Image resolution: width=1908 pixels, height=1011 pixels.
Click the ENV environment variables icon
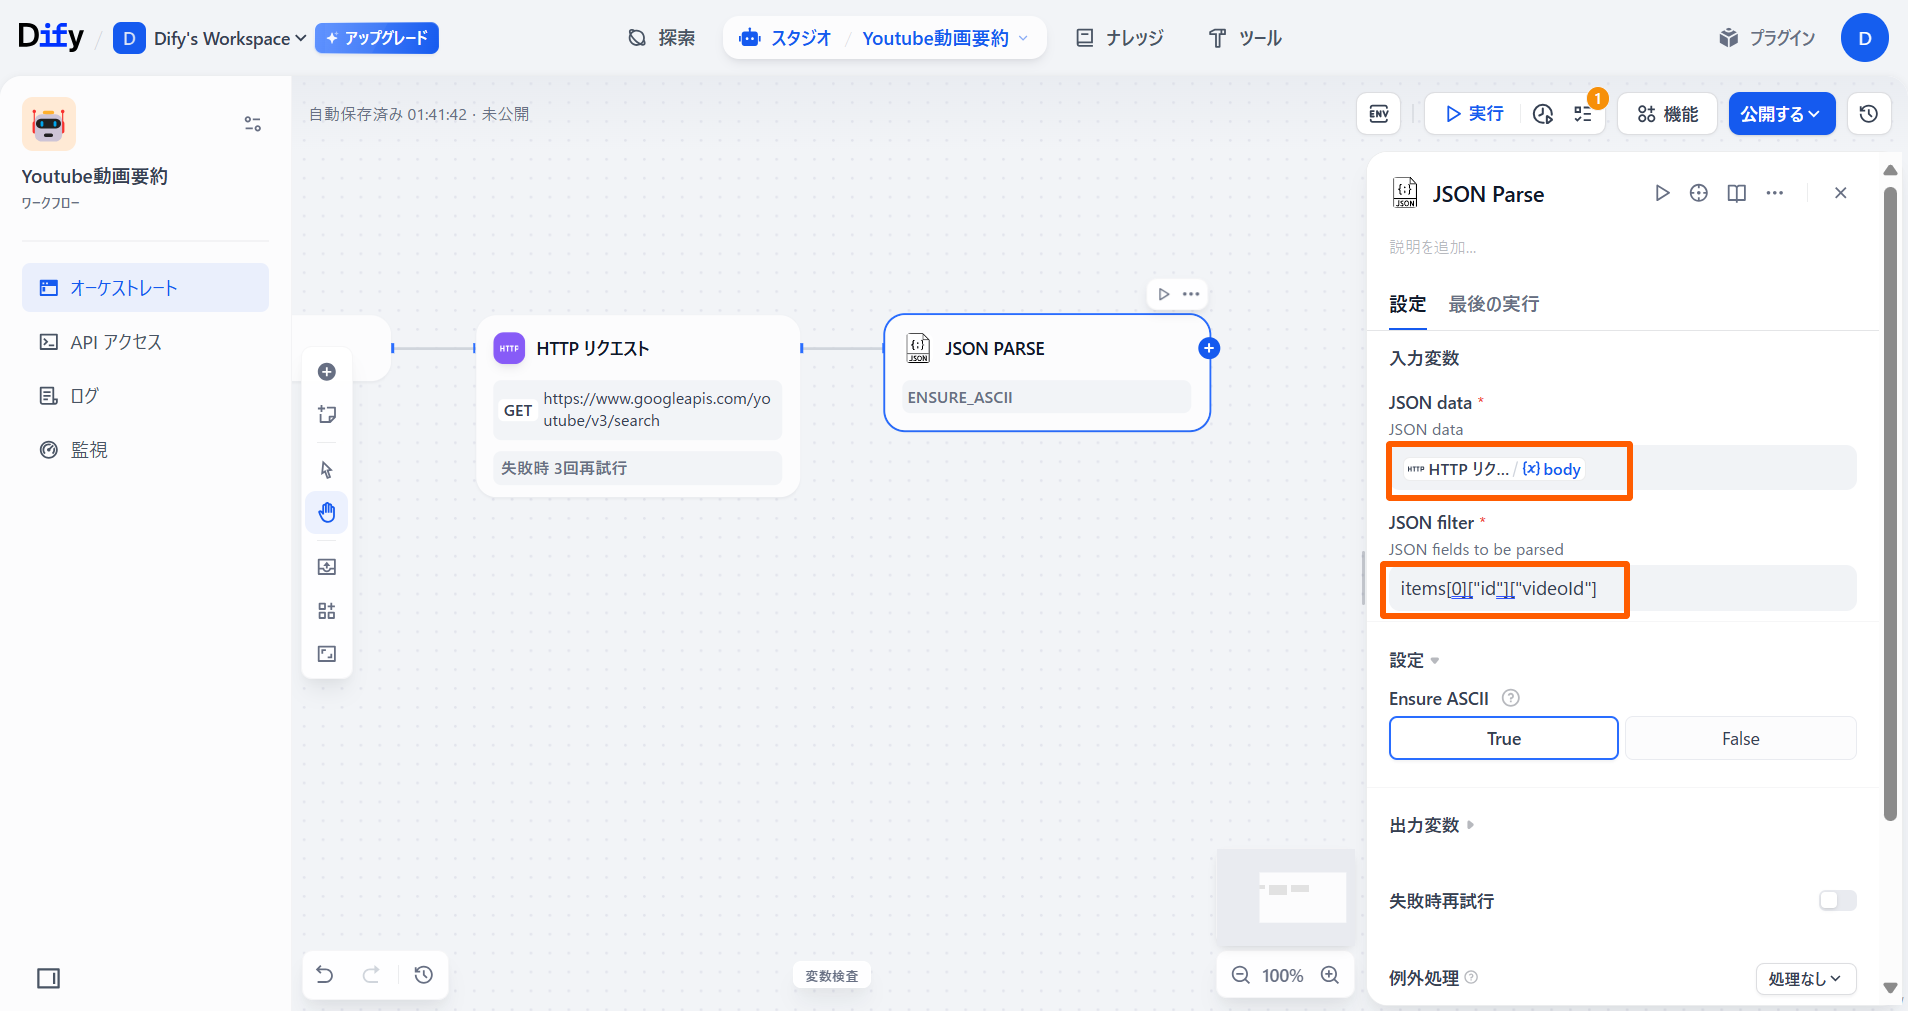[1378, 114]
